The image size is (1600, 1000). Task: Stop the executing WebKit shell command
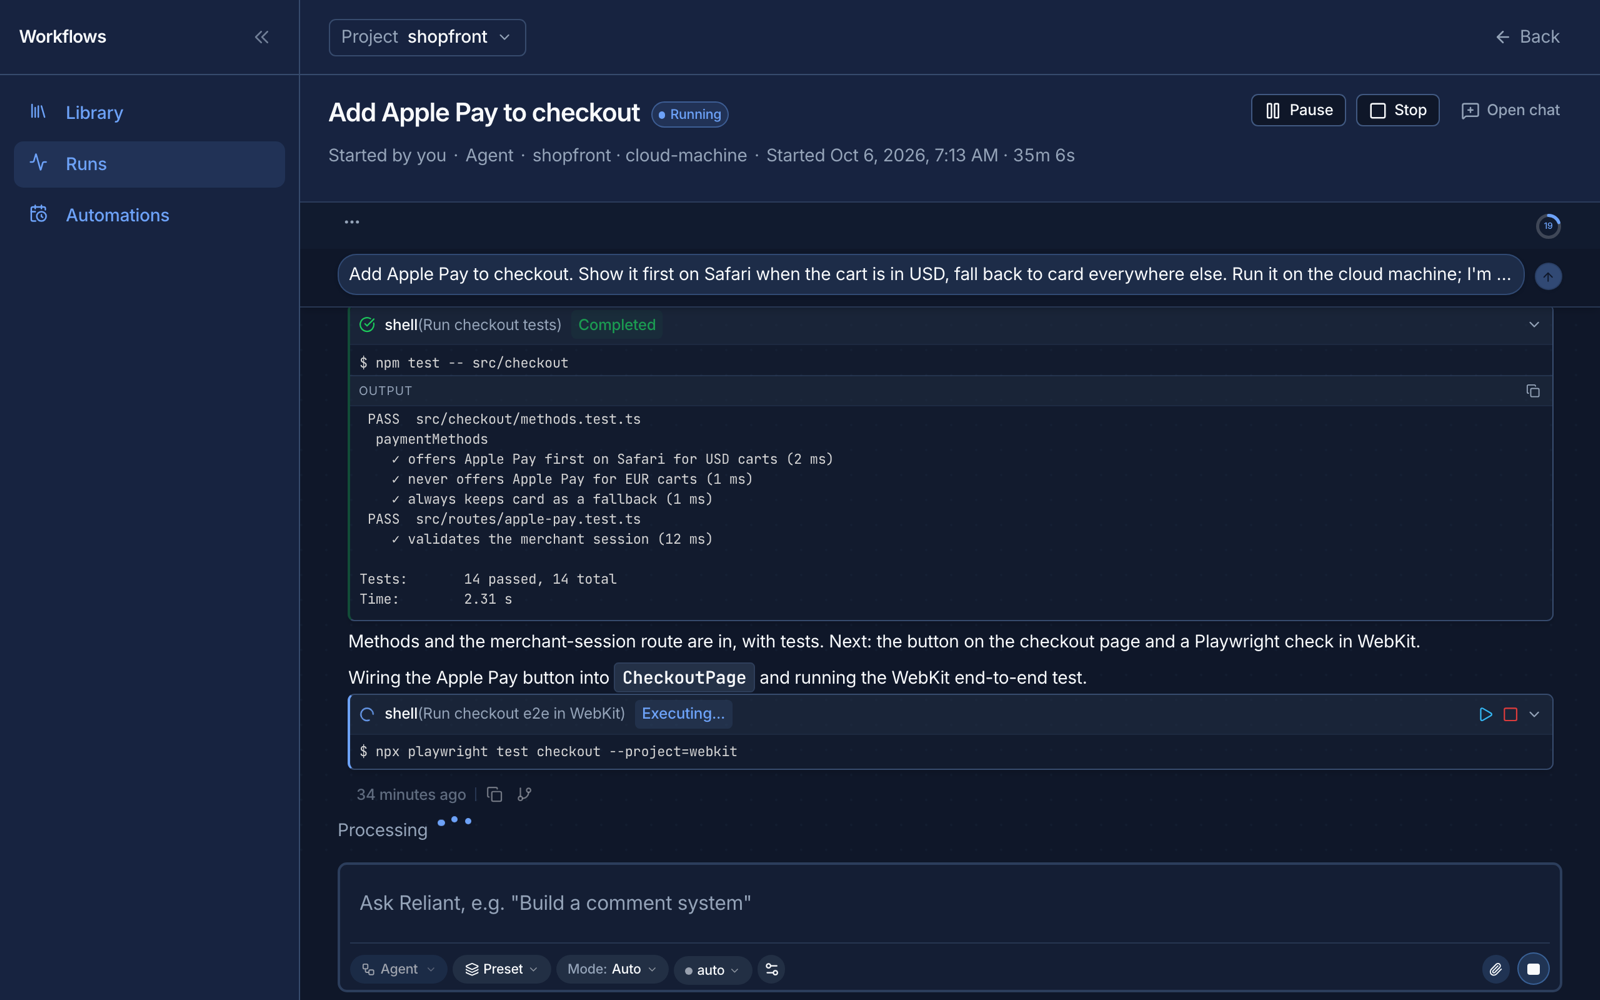[x=1511, y=714]
